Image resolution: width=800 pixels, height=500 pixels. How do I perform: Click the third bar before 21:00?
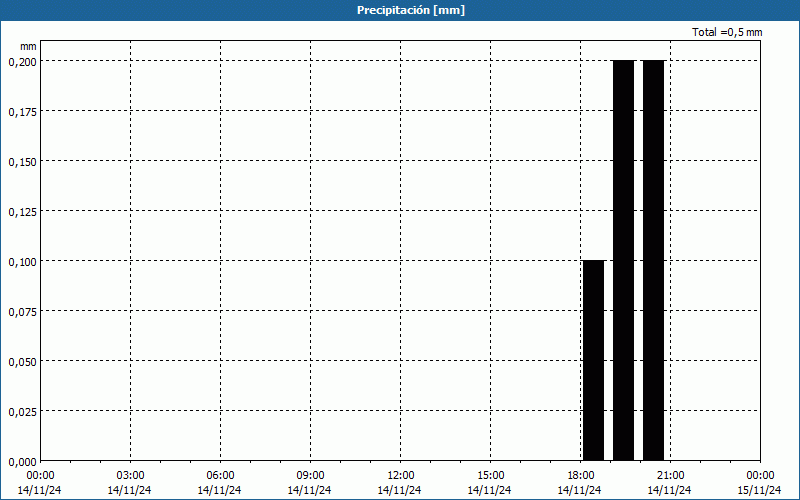click(x=654, y=260)
